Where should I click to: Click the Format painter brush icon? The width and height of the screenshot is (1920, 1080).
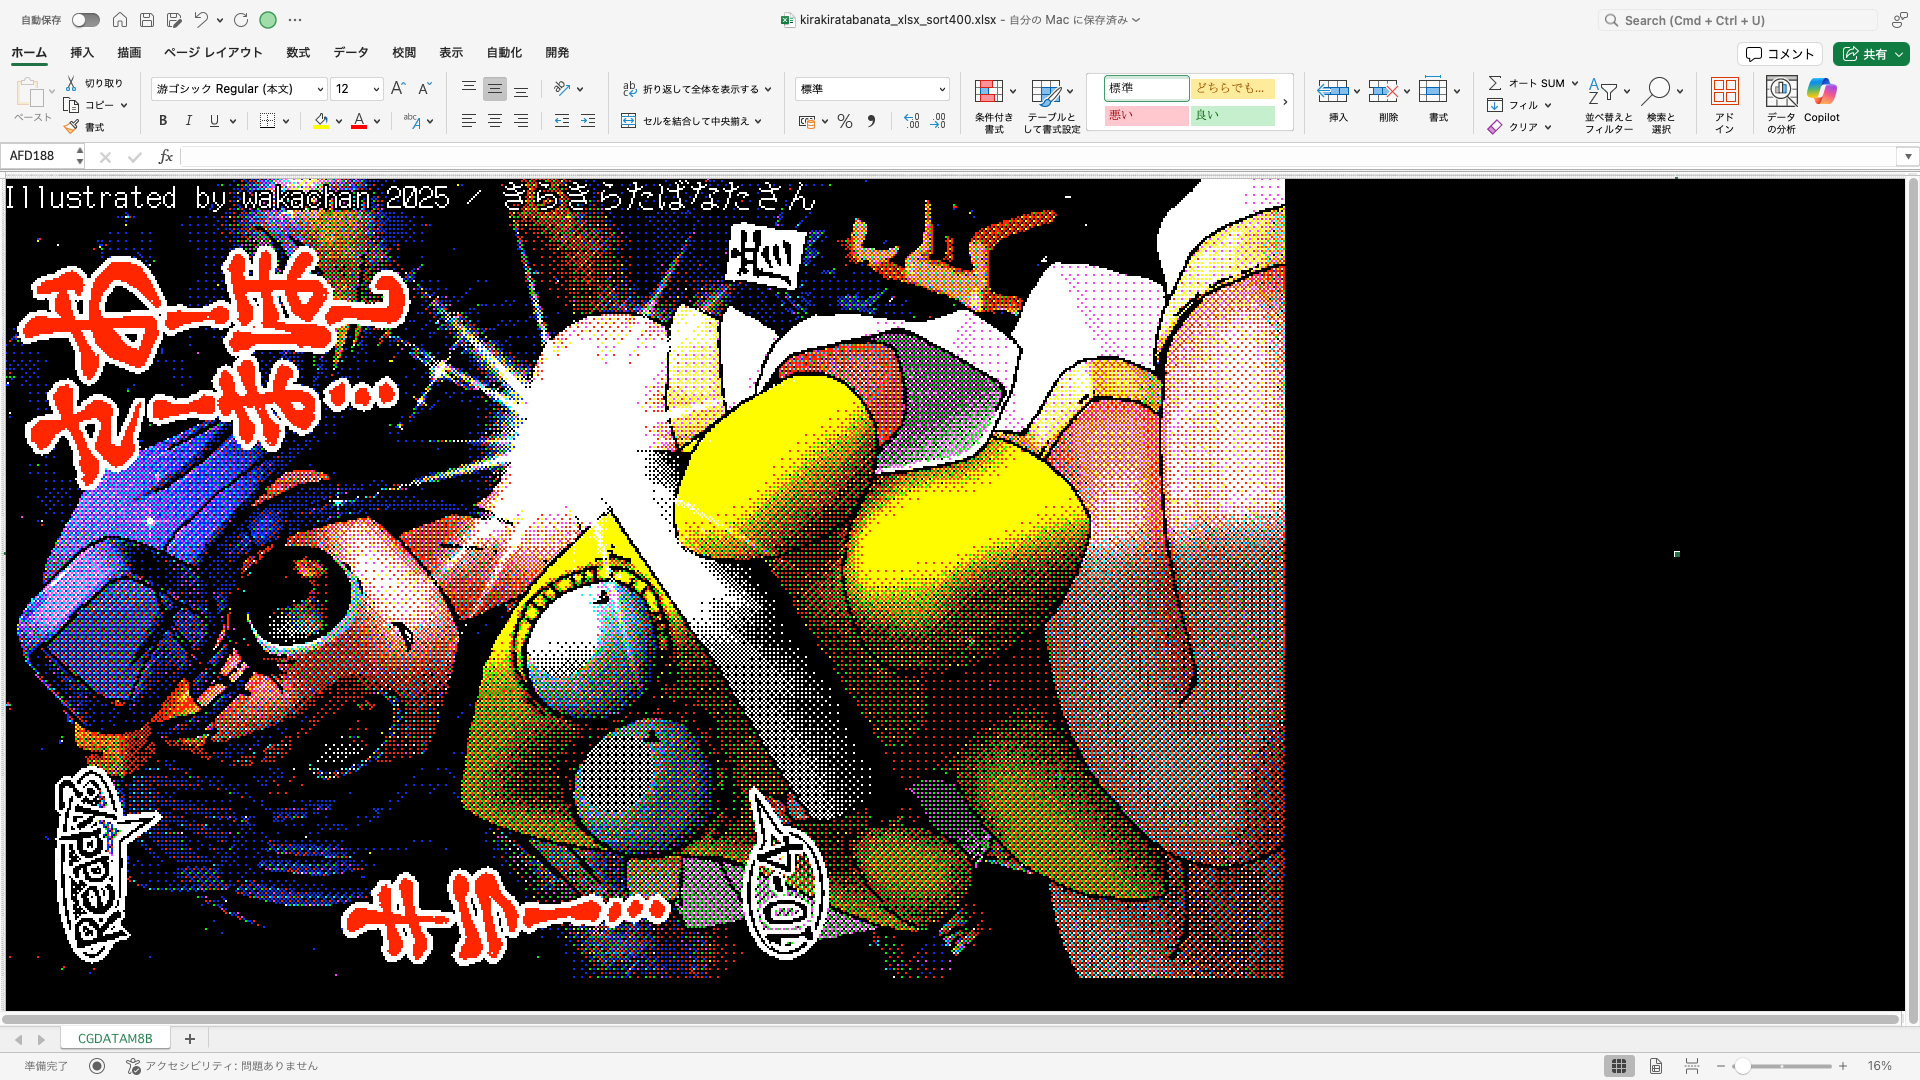click(x=71, y=127)
